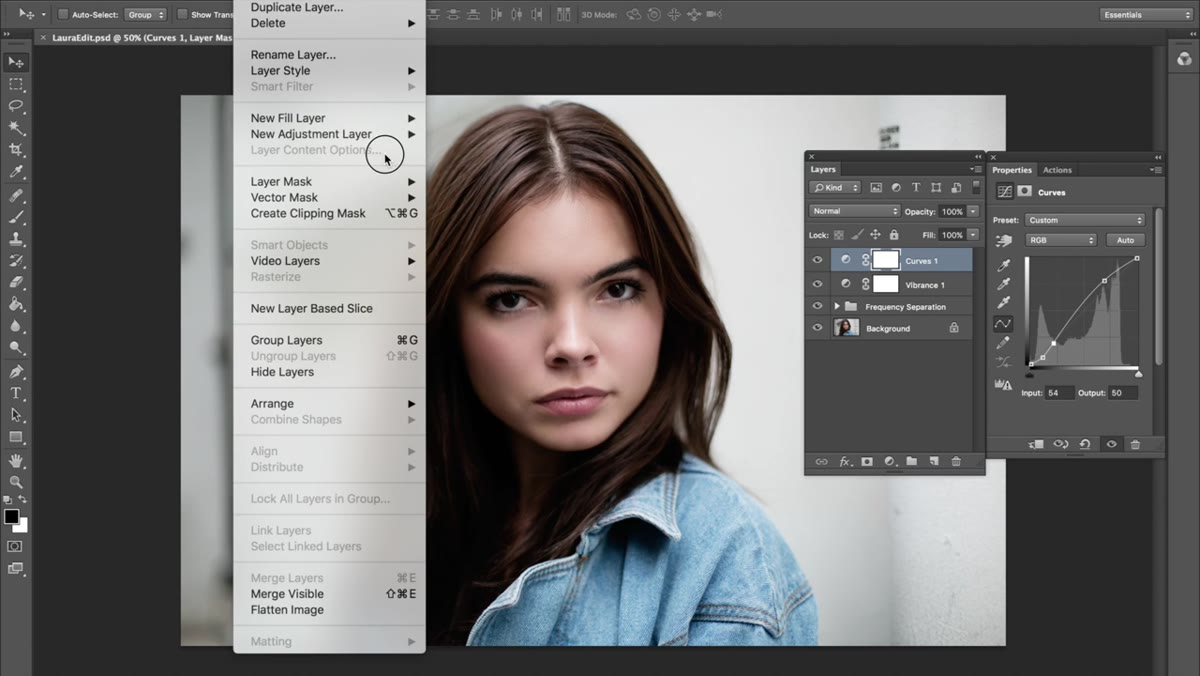Select the Pen tool

16,371
